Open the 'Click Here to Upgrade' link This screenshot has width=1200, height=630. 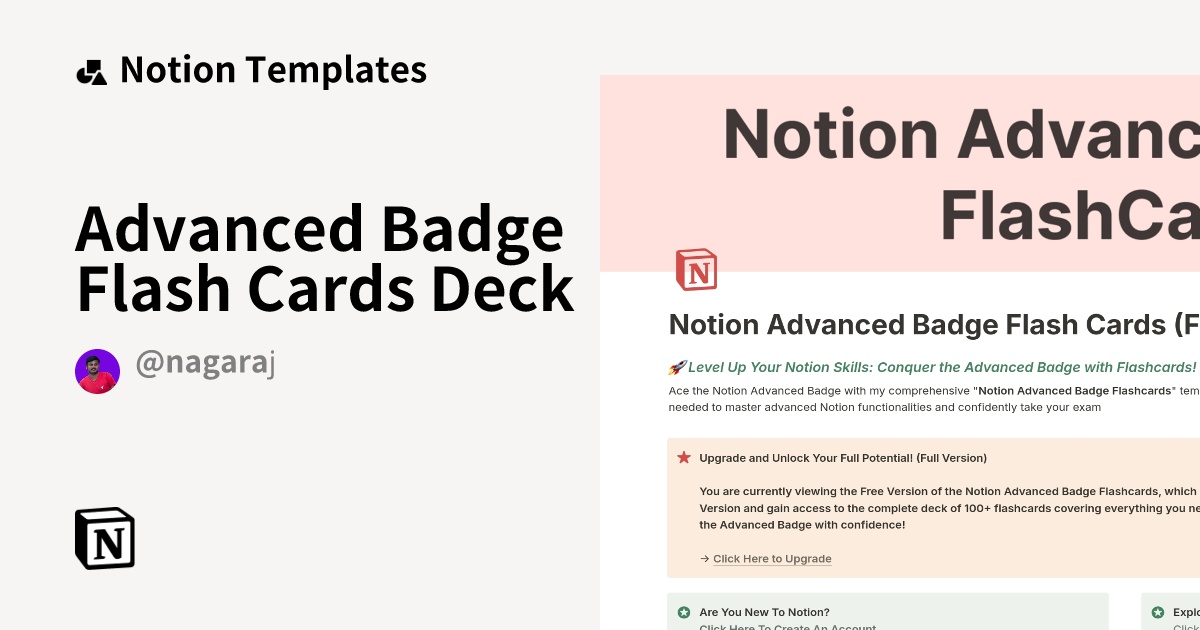(772, 558)
